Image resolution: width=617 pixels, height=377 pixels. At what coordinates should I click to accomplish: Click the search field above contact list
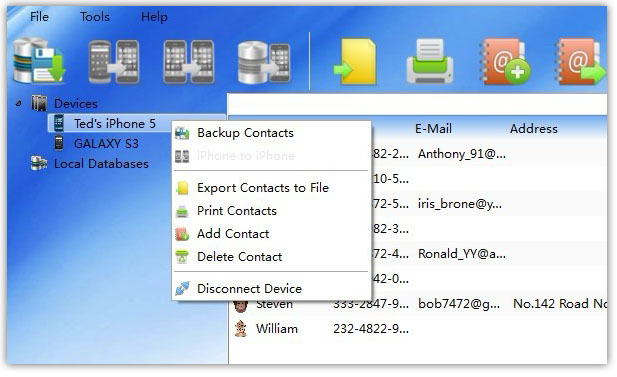click(x=417, y=104)
